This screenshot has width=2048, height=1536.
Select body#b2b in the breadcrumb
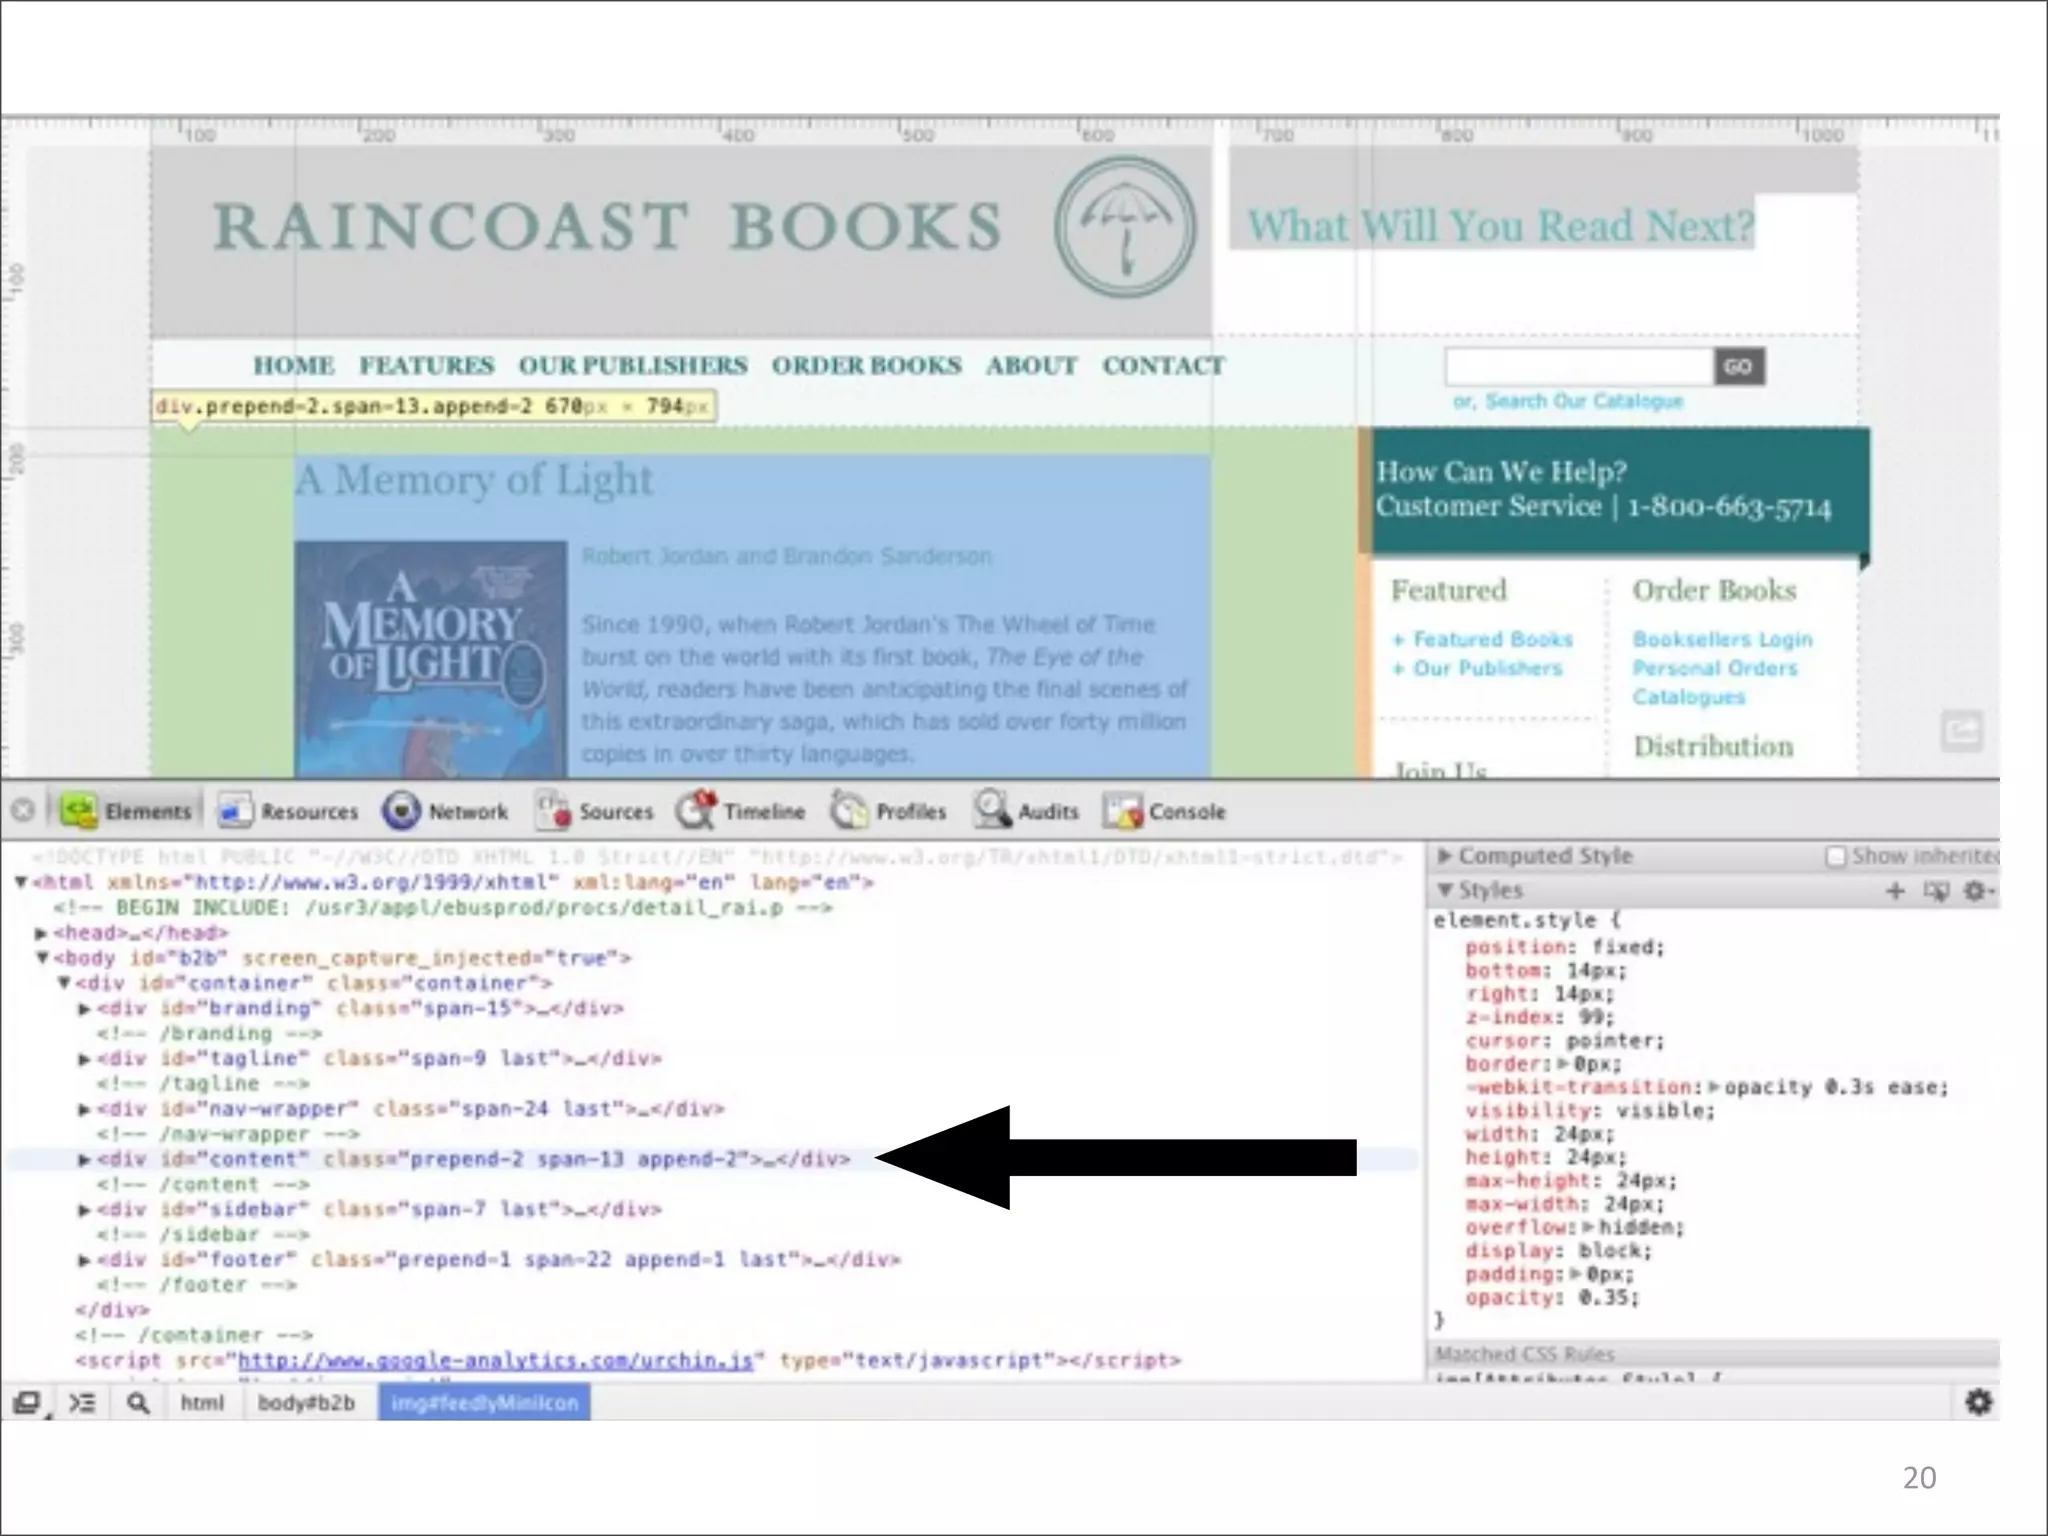[x=306, y=1403]
